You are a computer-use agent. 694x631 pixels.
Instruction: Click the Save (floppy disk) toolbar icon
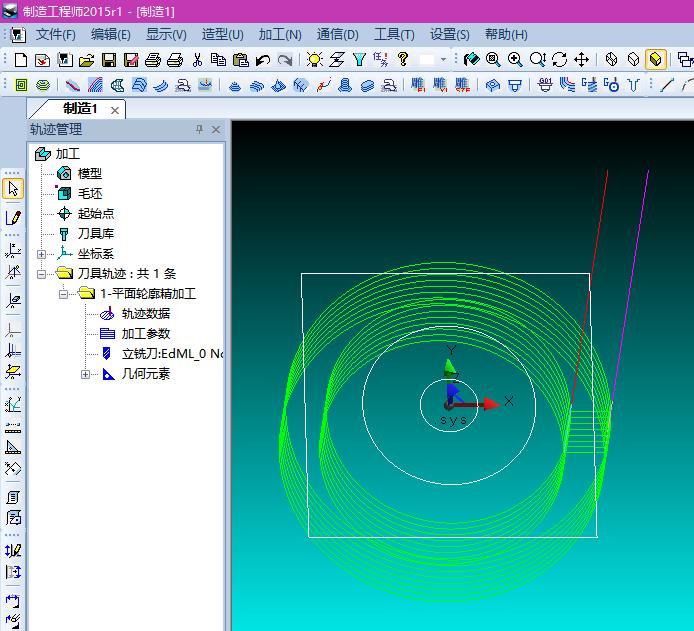coord(108,60)
